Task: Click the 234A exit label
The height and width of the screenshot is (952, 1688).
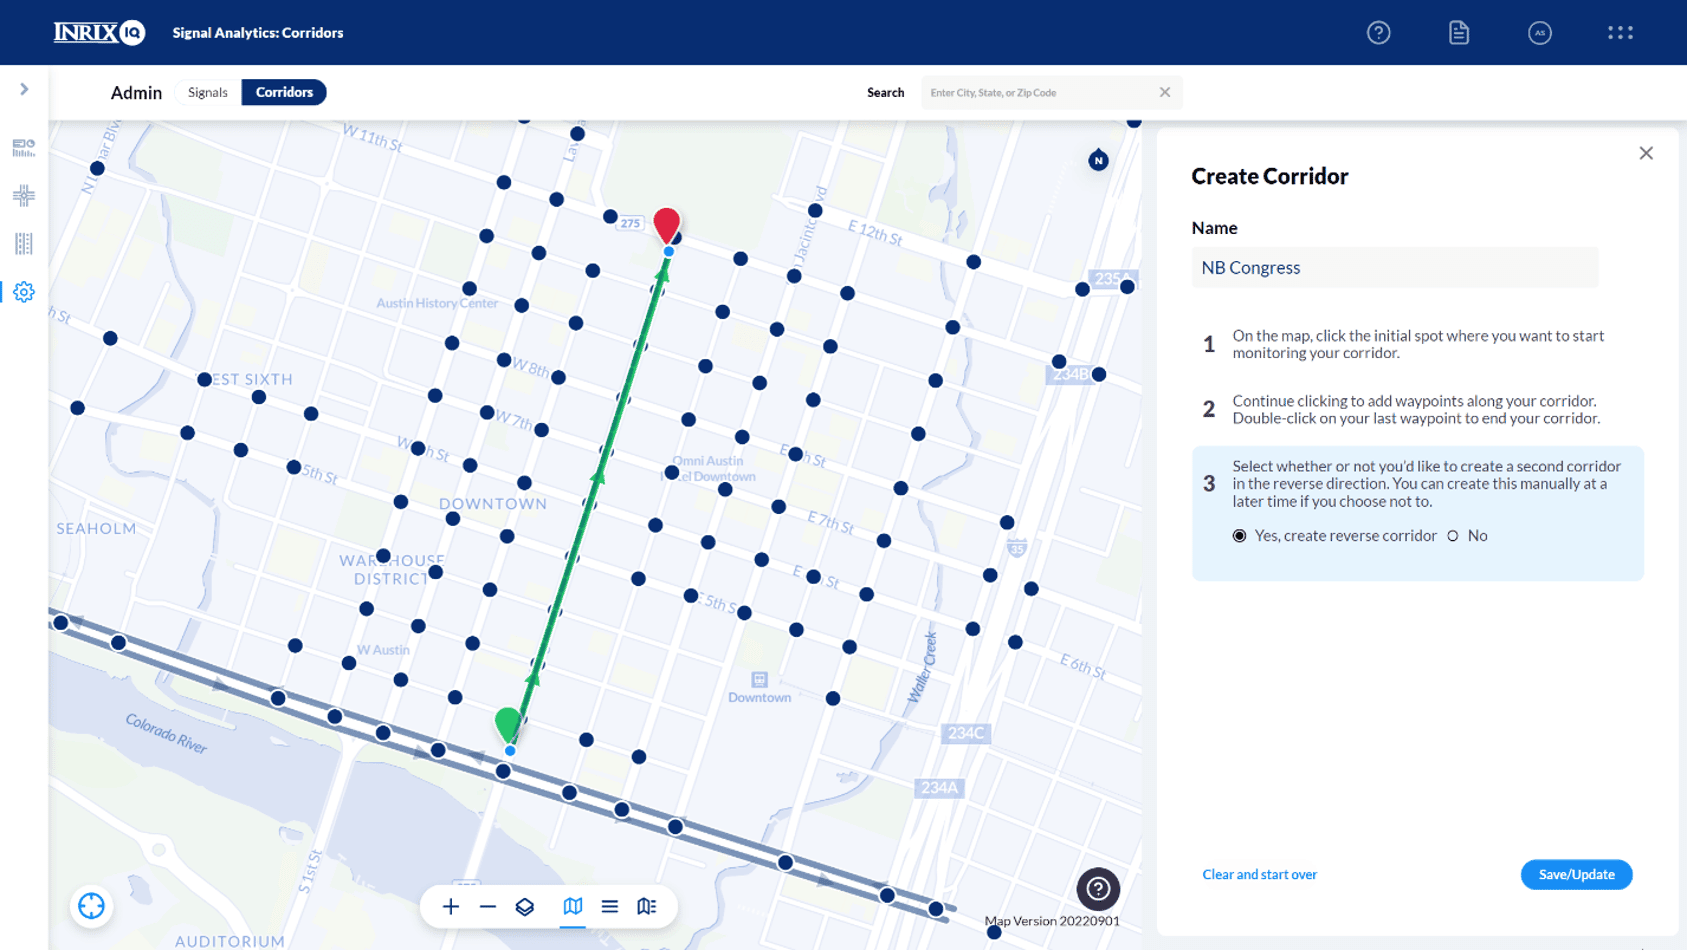Action: 940,788
